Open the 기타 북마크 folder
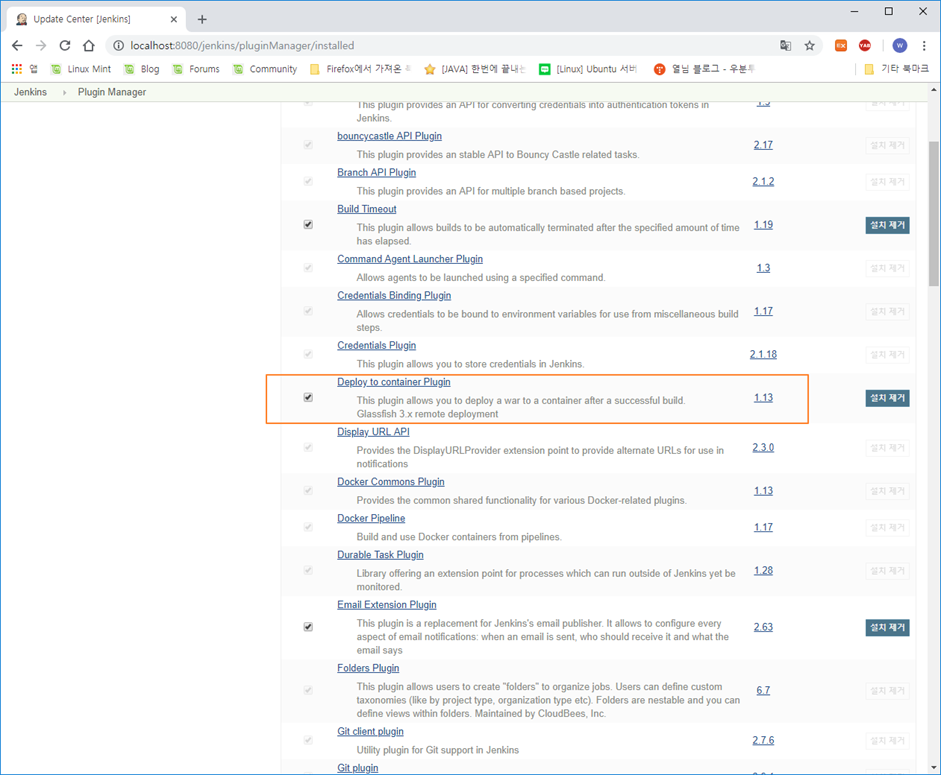Screen dimensions: 941x775 (x=897, y=69)
